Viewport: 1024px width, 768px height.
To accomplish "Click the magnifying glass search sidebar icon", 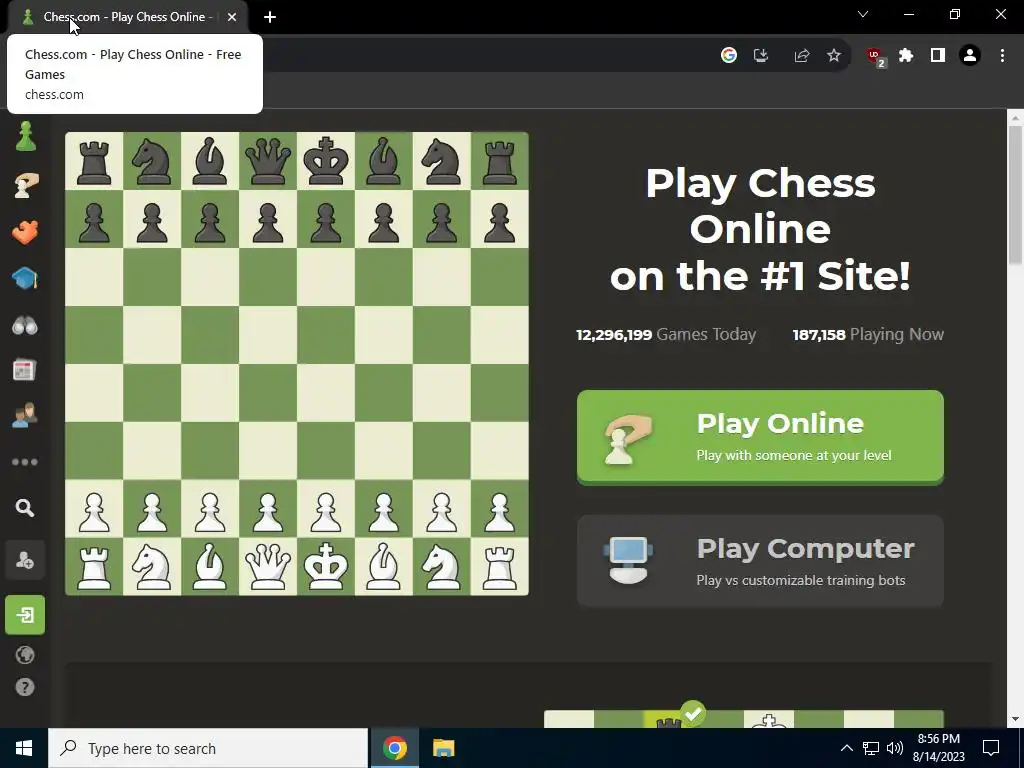I will 25,507.
